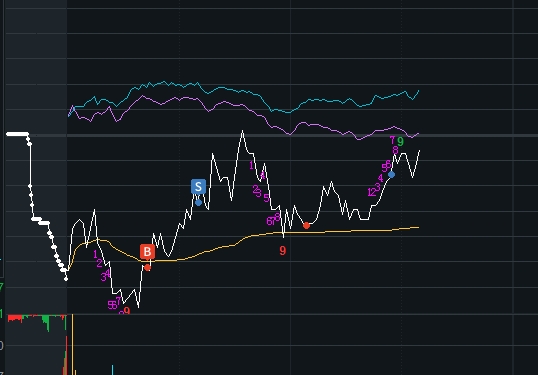Click the red volume bars at far left
Image resolution: width=538 pixels, height=375 pixels.
pos(14,318)
